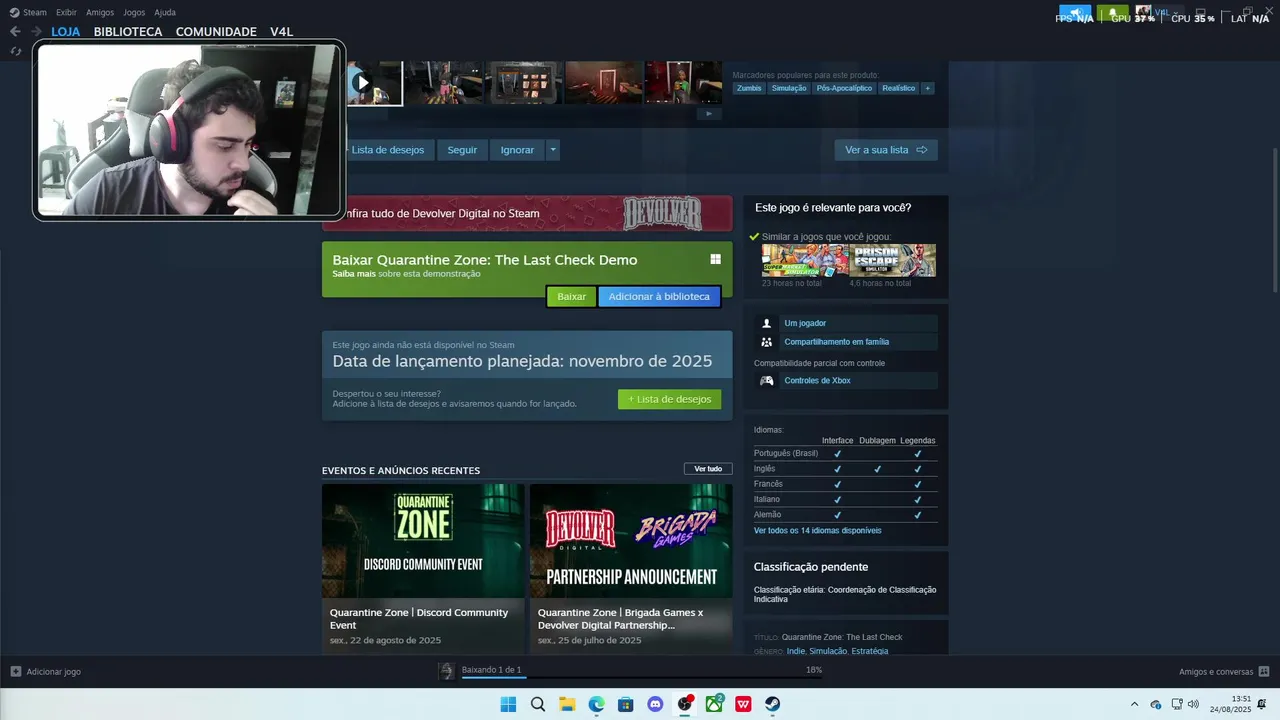Click the Xbox controller icon
The width and height of the screenshot is (1280, 720).
coord(766,381)
